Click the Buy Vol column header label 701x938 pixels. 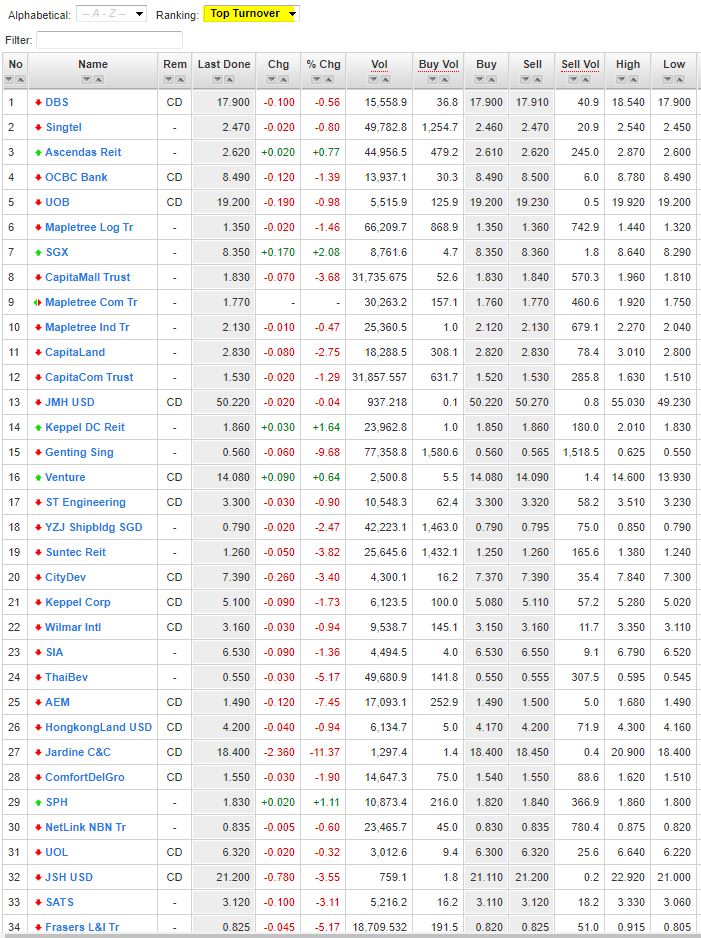(438, 65)
